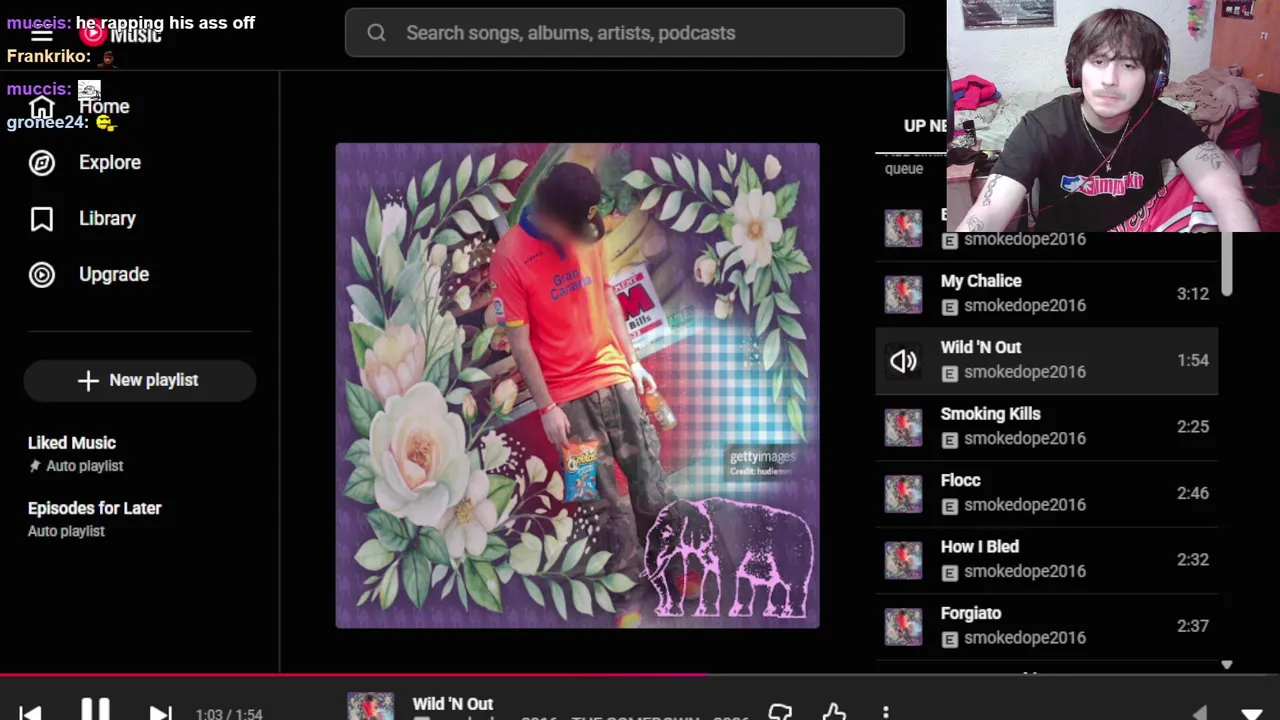The height and width of the screenshot is (720, 1280).
Task: Click Smoking Kills track thumbnail
Action: pos(903,427)
